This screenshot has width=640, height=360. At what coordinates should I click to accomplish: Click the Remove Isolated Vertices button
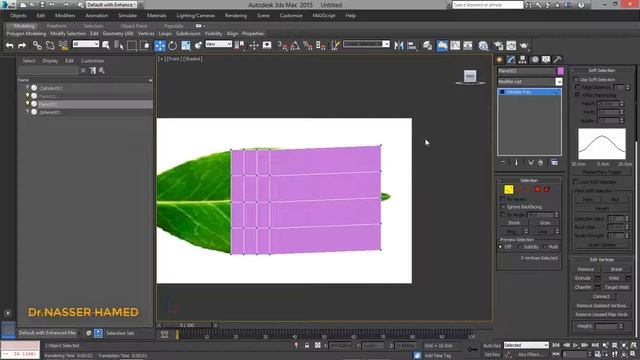point(601,305)
